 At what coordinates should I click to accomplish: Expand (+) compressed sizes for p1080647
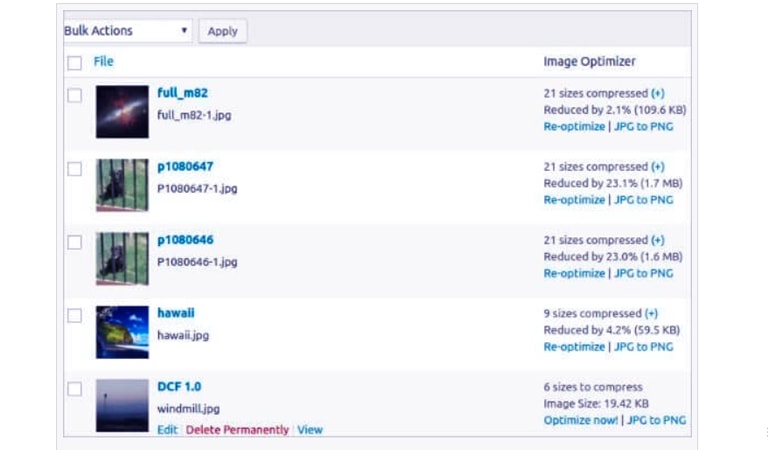(658, 166)
